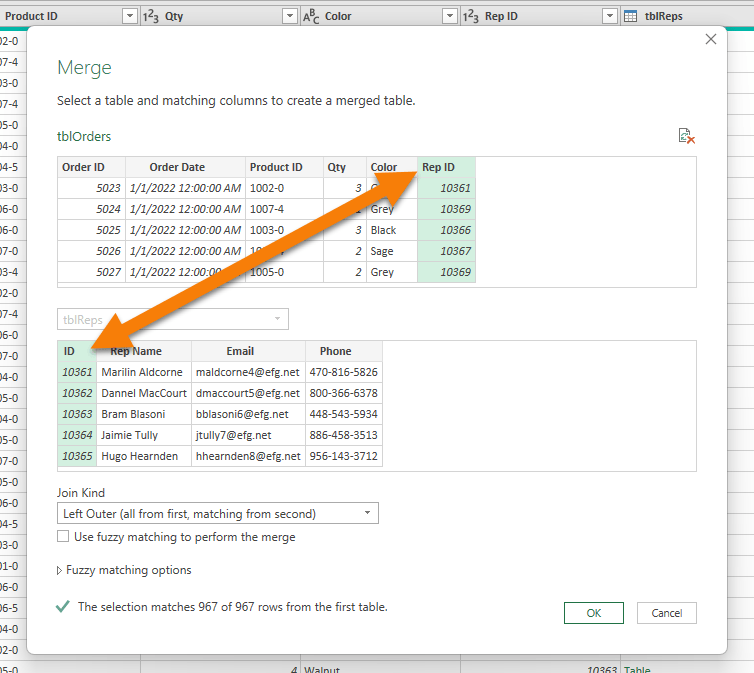Open the Qty column filter dropdown
The image size is (754, 673).
click(x=289, y=16)
